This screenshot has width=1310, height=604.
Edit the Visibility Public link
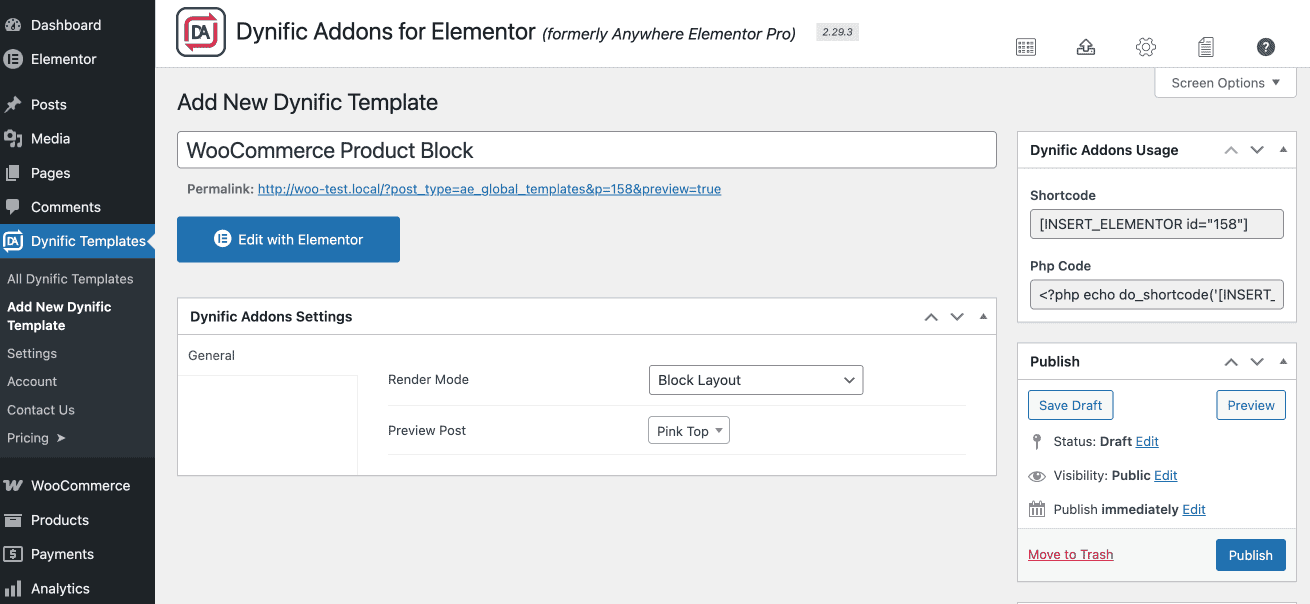pos(1166,476)
